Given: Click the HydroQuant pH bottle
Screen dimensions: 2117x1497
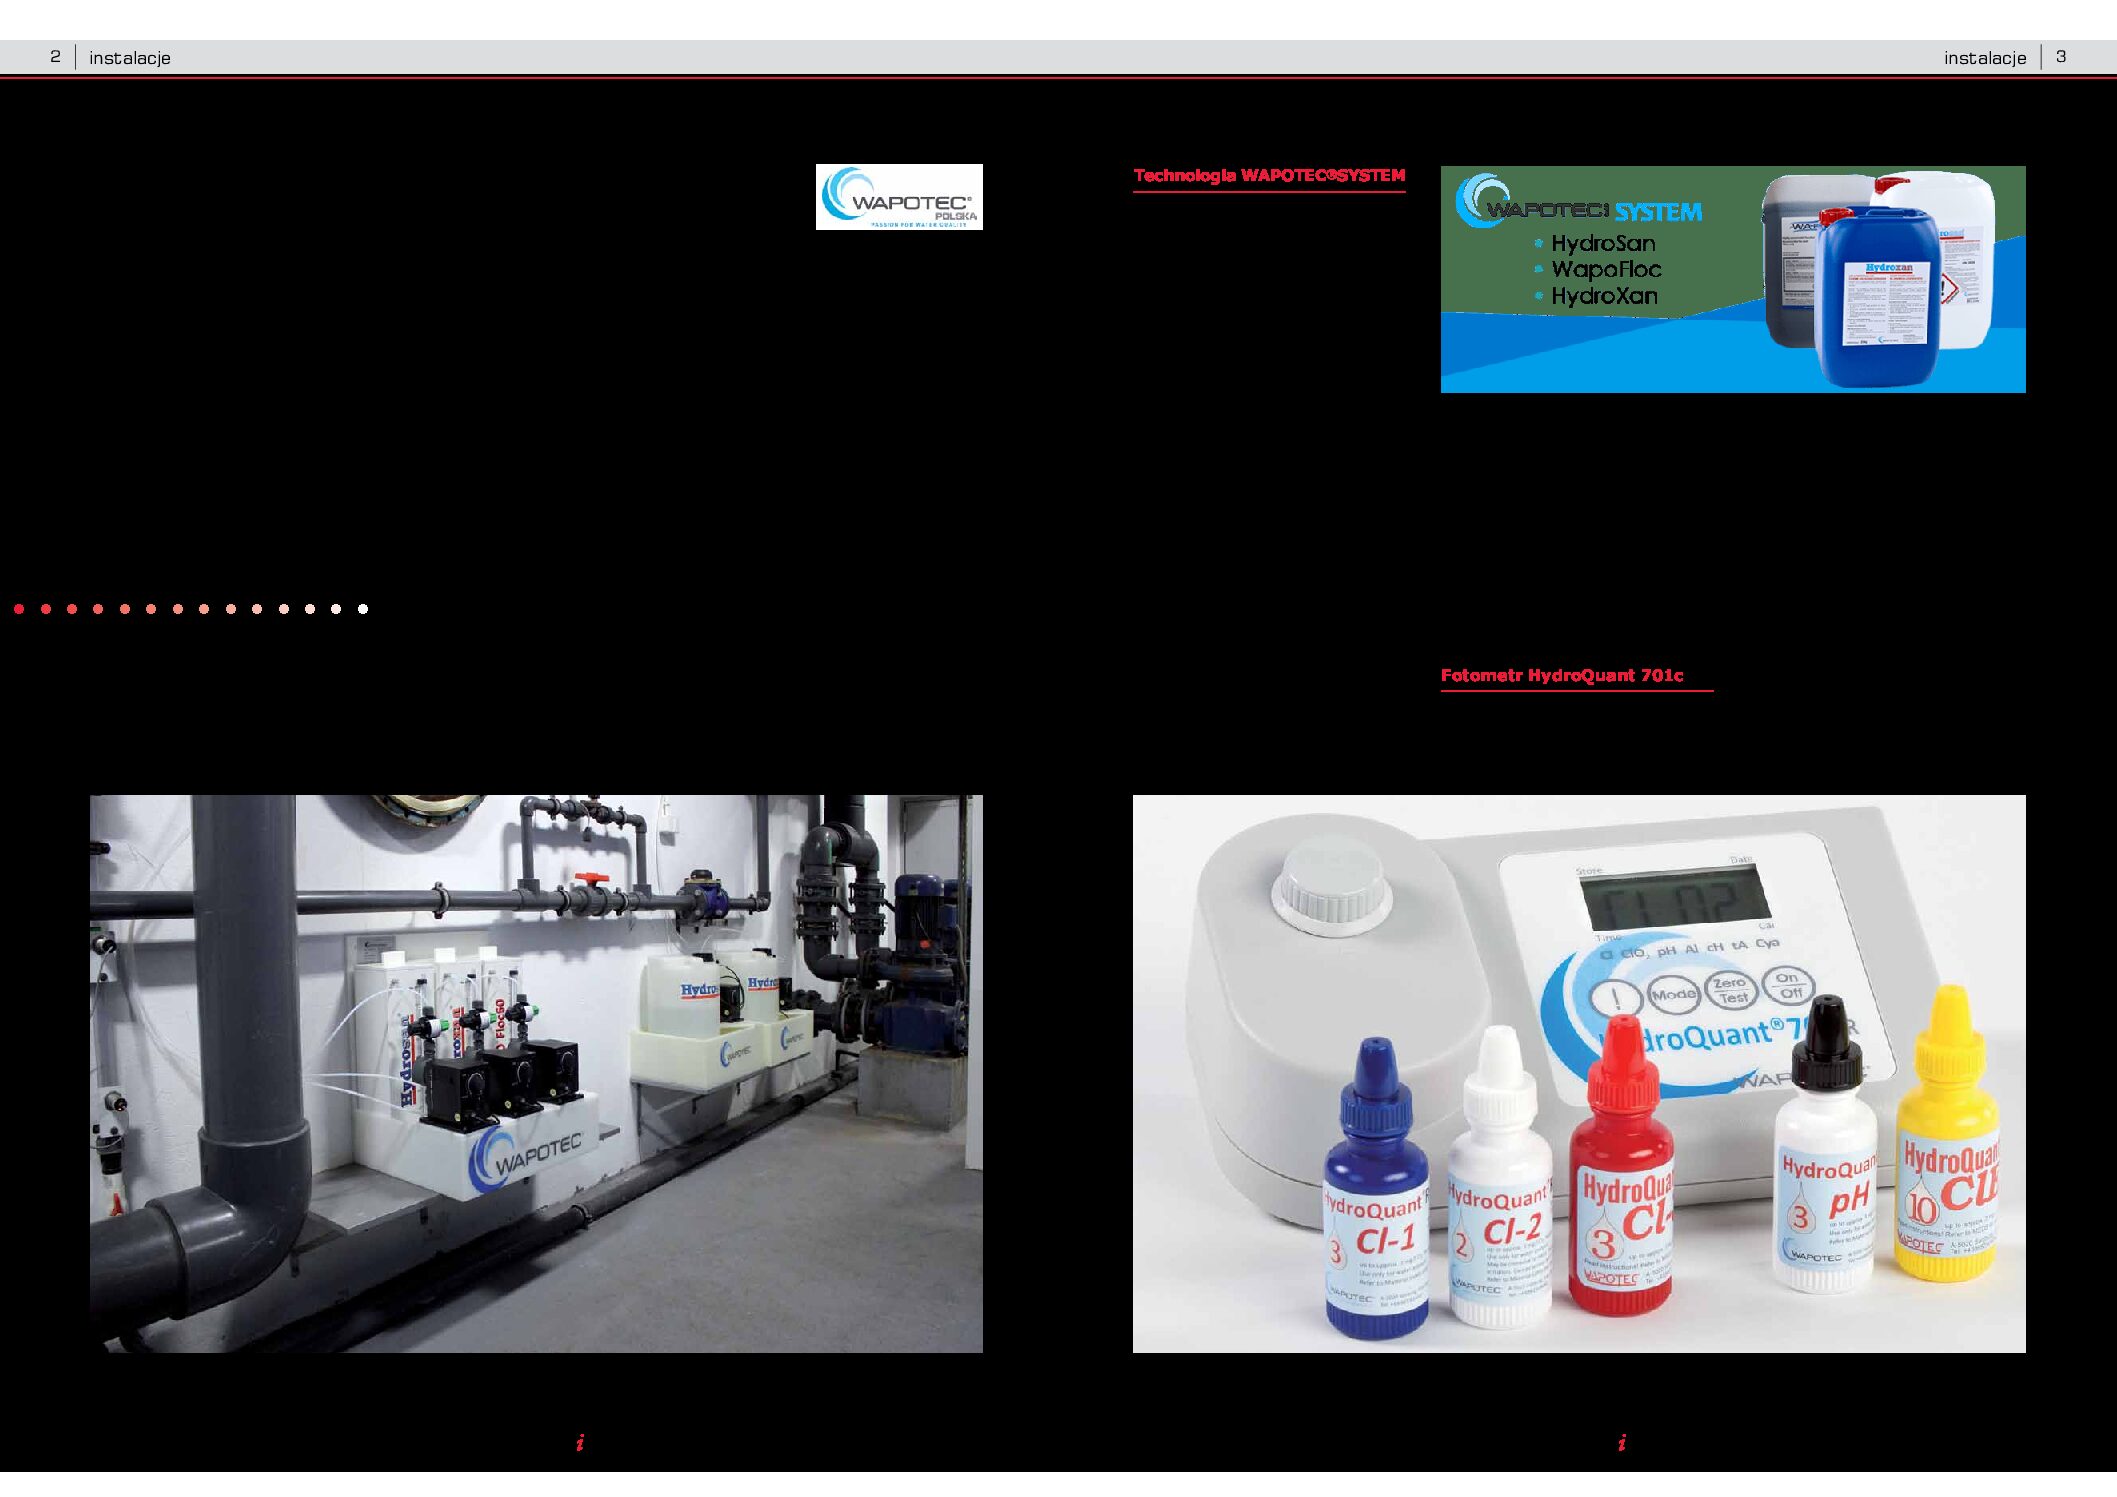Looking at the screenshot, I should coord(1826,1145).
